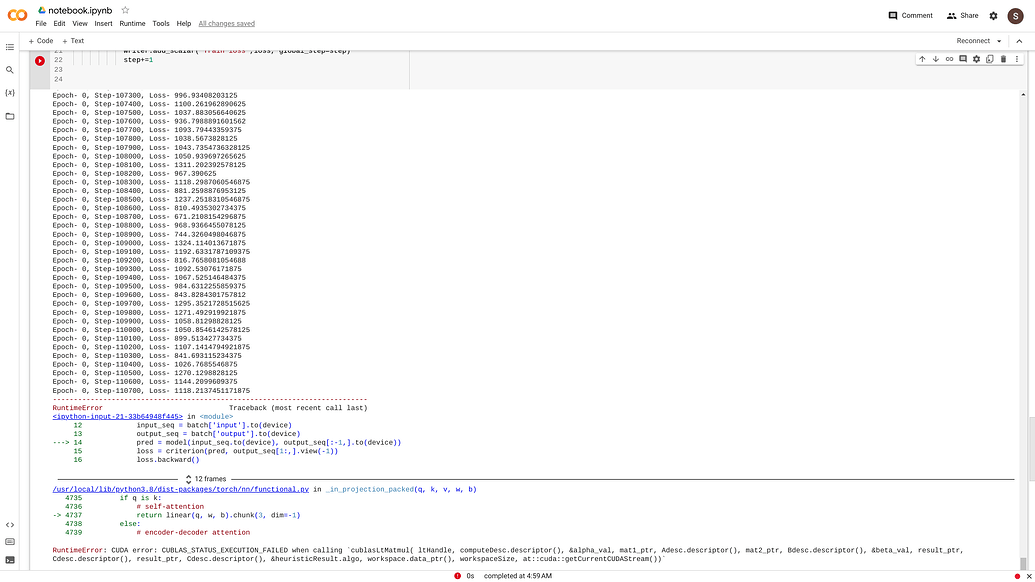Open more cell actions menu
The height and width of the screenshot is (582, 1035).
[1016, 59]
